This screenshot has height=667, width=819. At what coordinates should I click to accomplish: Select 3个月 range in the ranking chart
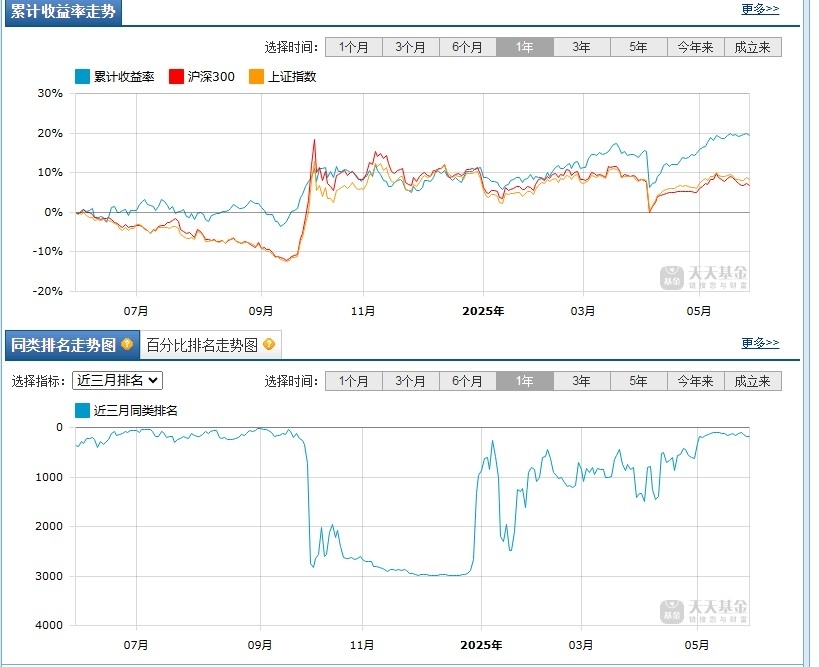[x=411, y=381]
